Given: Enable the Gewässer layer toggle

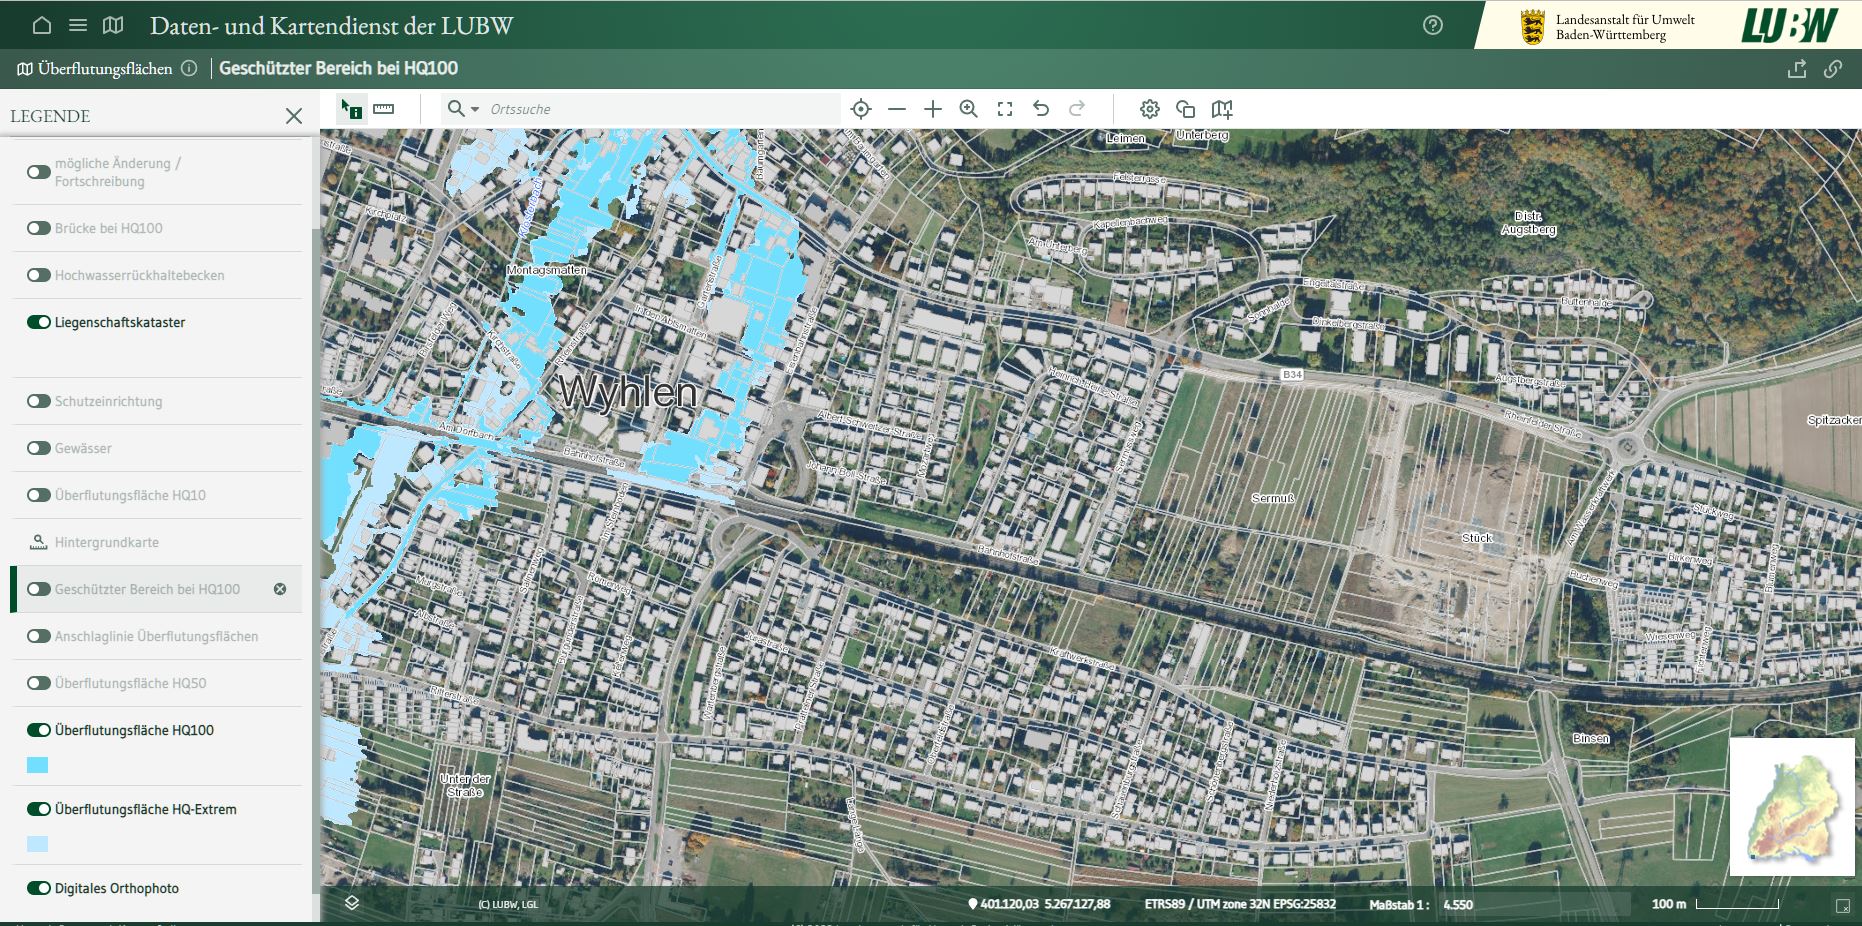Looking at the screenshot, I should point(39,448).
